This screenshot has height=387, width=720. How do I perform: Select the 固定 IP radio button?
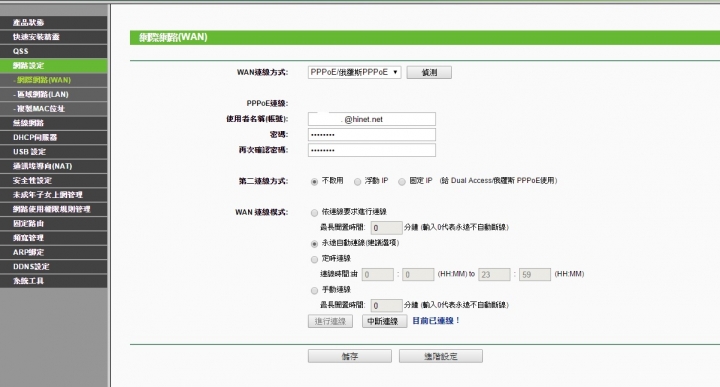coord(402,182)
